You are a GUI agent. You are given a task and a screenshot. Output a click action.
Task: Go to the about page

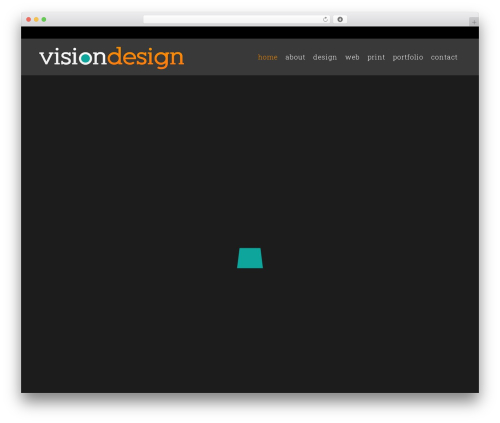tap(295, 57)
